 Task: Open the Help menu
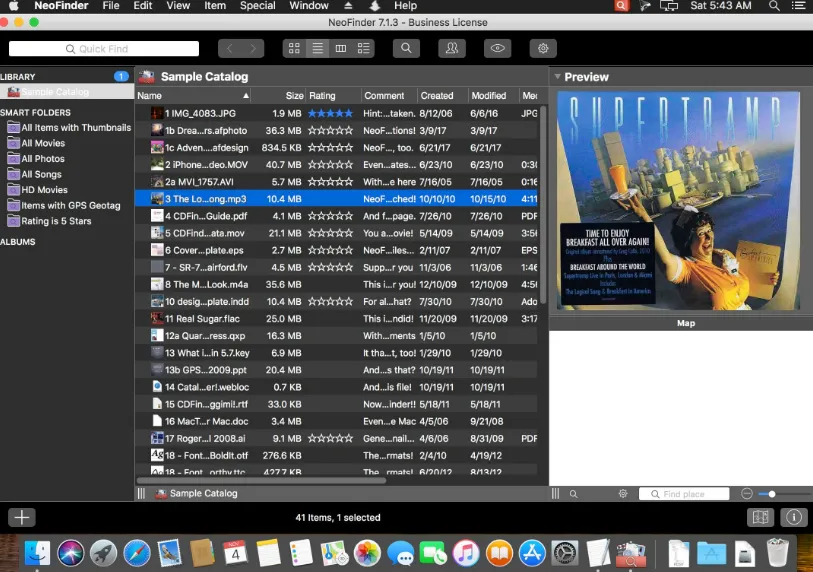point(405,6)
